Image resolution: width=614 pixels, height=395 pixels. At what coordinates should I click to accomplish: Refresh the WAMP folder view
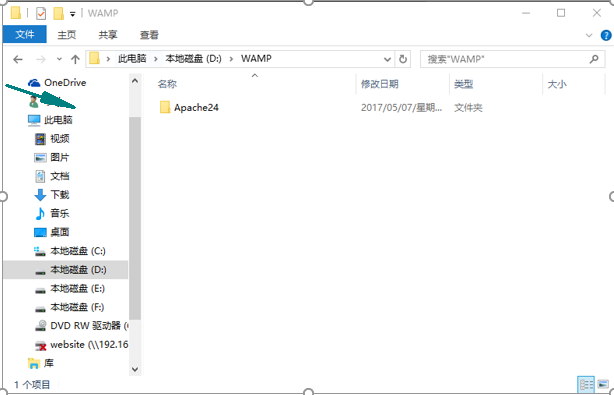403,59
